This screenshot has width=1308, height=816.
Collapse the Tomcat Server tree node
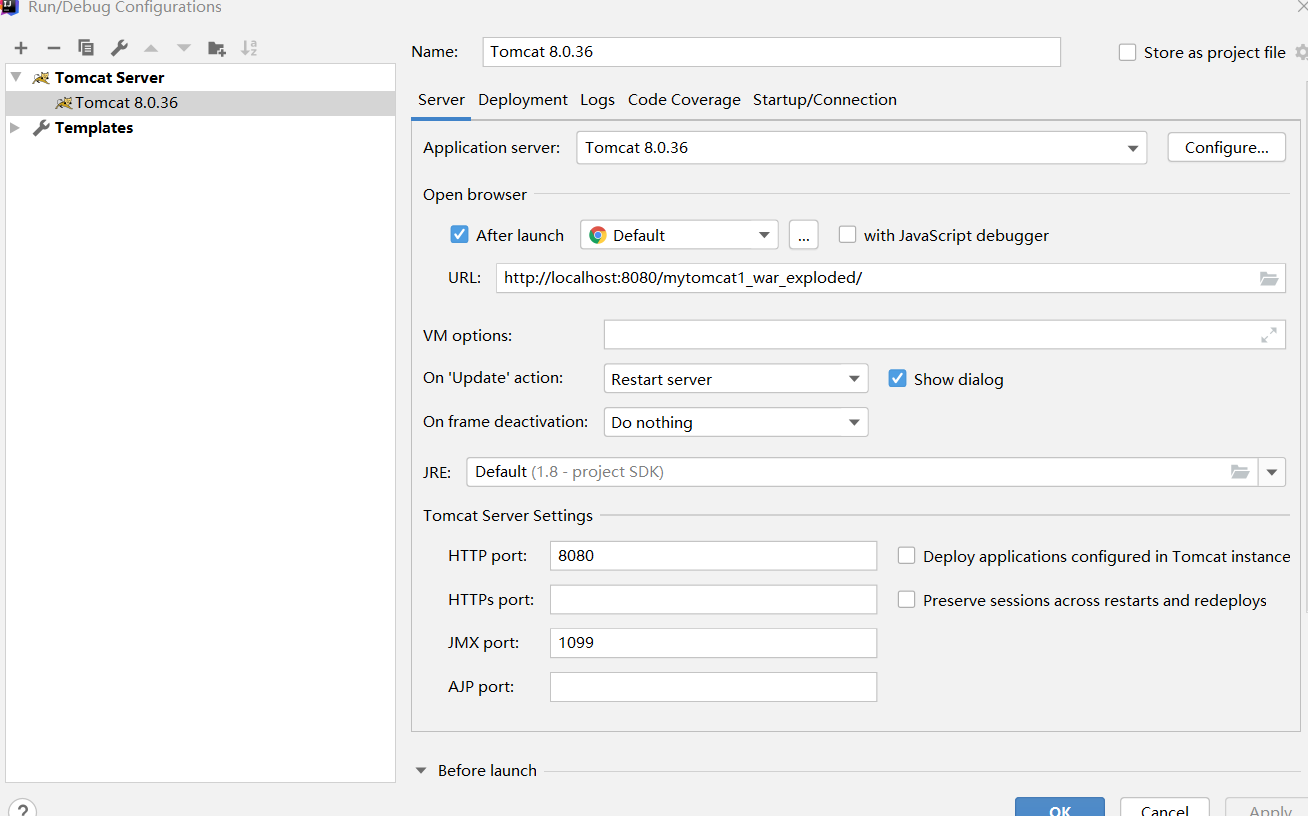(16, 77)
